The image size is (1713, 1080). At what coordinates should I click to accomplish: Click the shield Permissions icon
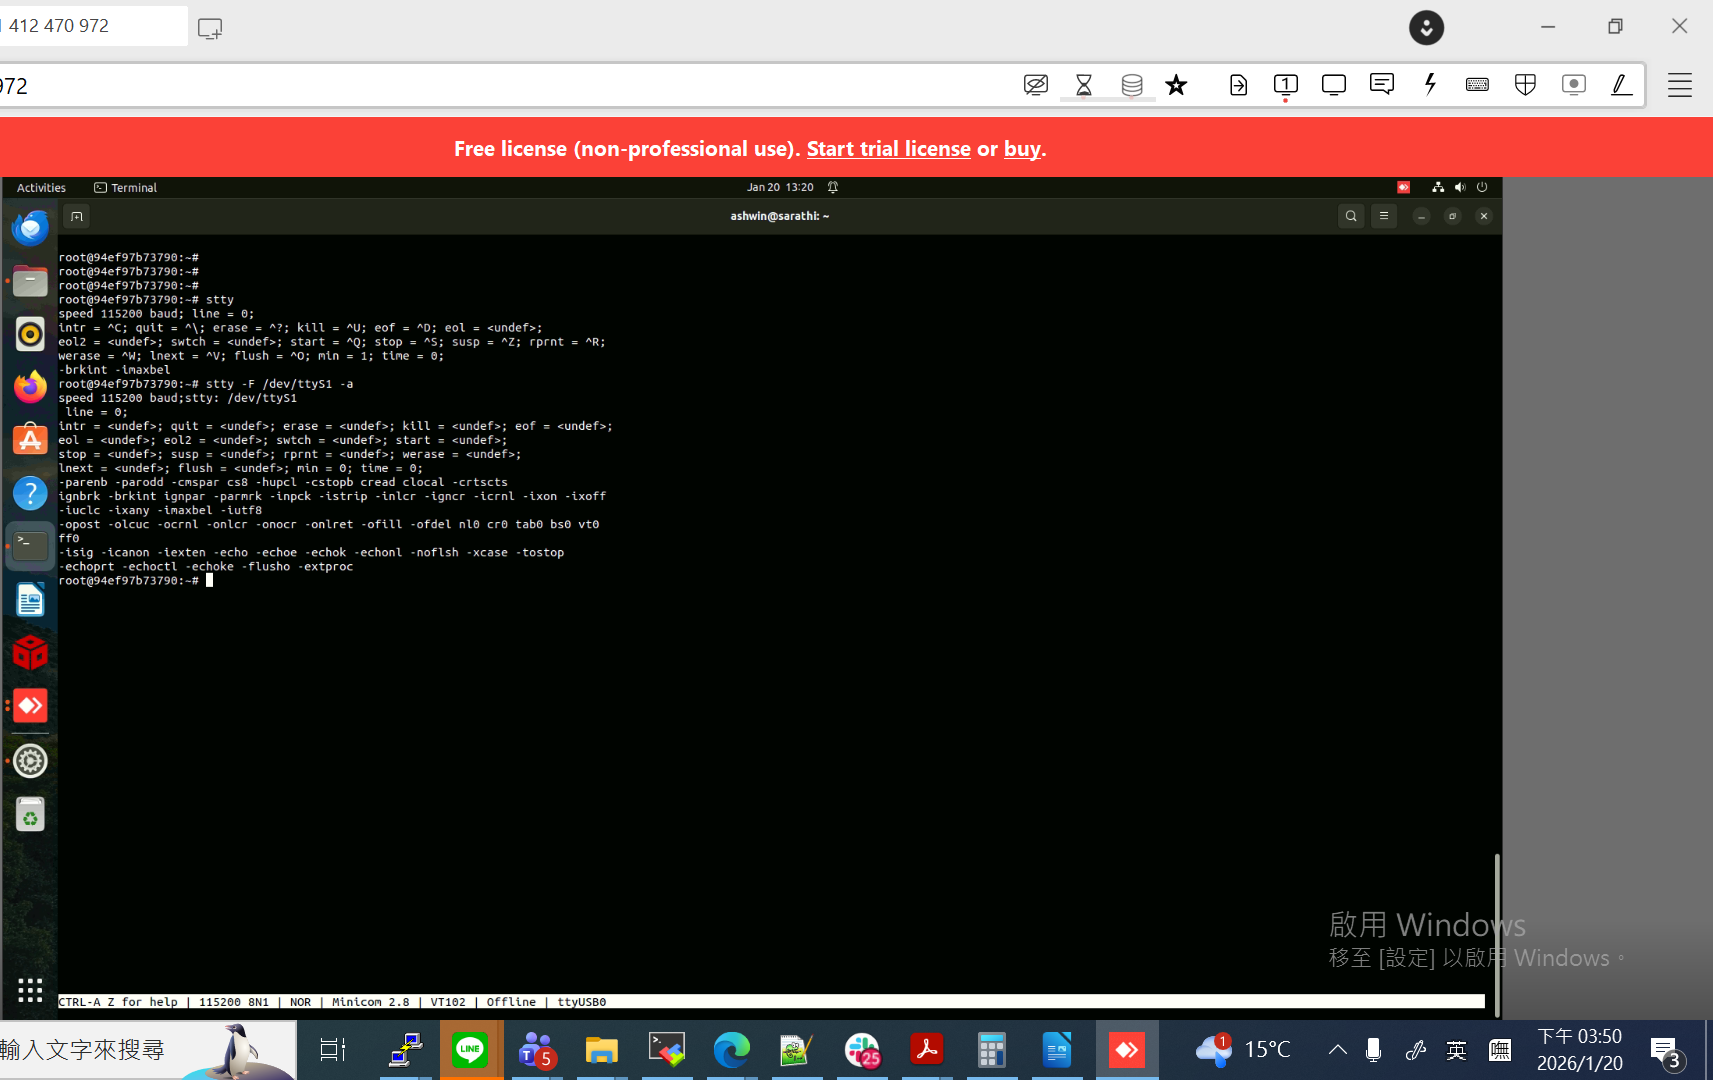pos(1525,85)
